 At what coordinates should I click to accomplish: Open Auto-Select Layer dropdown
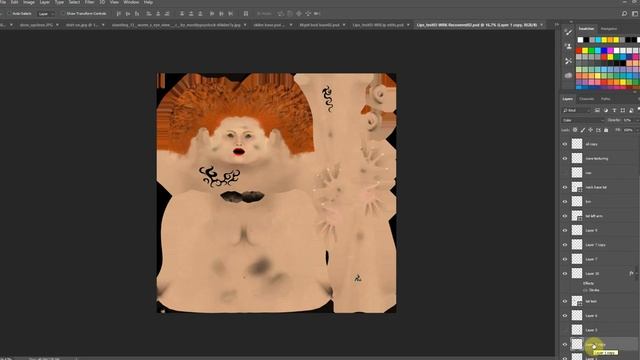click(x=46, y=13)
